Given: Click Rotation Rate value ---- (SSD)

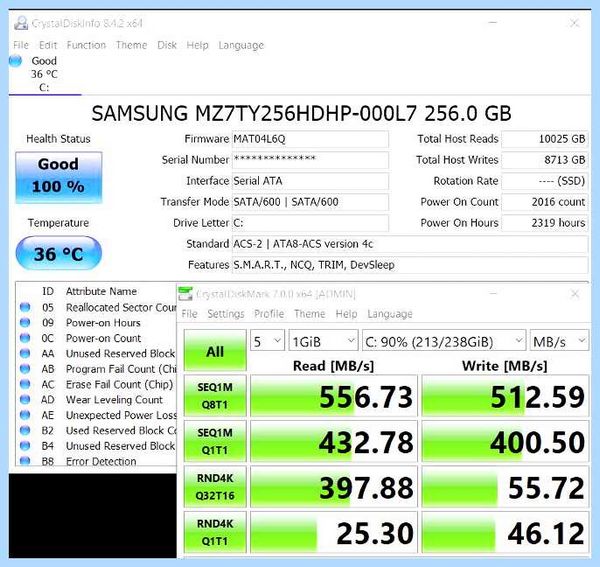Looking at the screenshot, I should [x=545, y=181].
